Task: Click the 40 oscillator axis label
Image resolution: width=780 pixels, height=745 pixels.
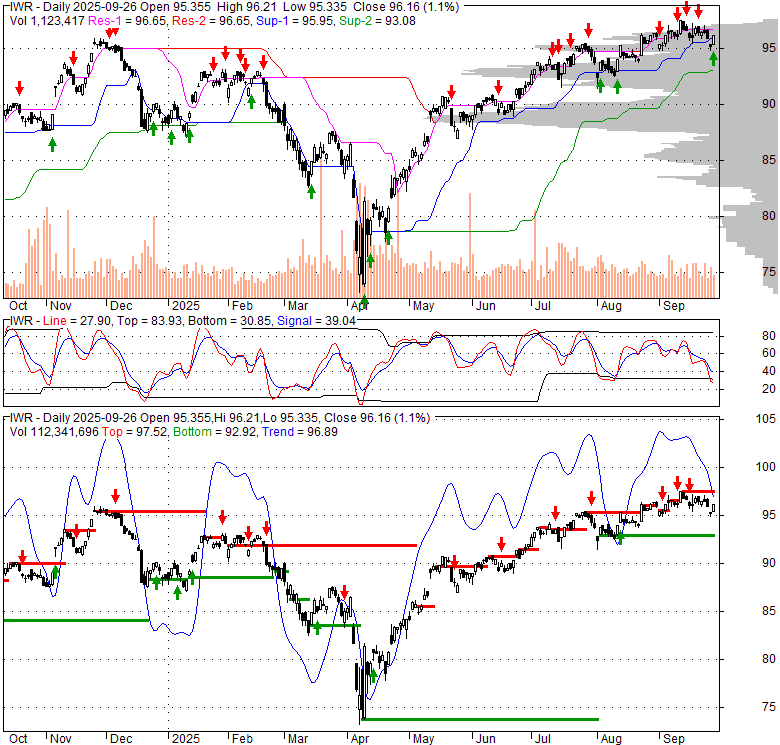Action: [769, 371]
